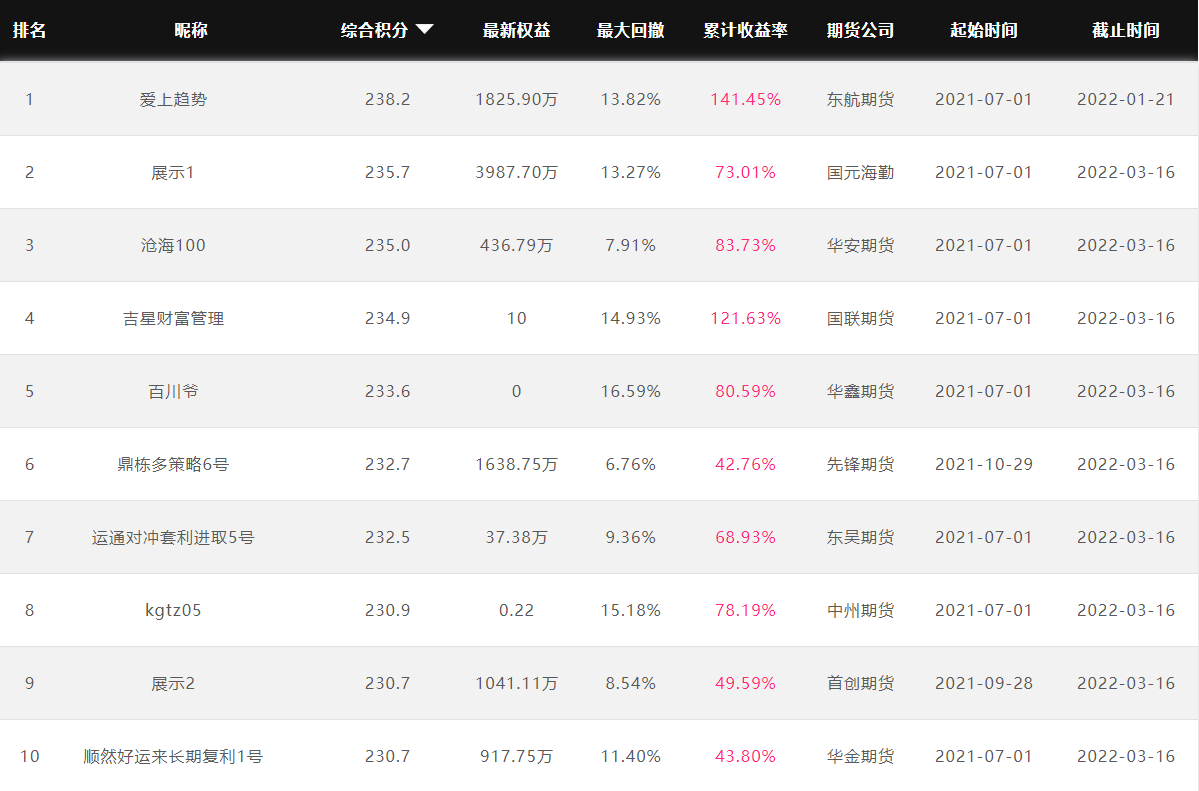The width and height of the screenshot is (1199, 791).
Task: Open nickname 沧海100
Action: [173, 246]
